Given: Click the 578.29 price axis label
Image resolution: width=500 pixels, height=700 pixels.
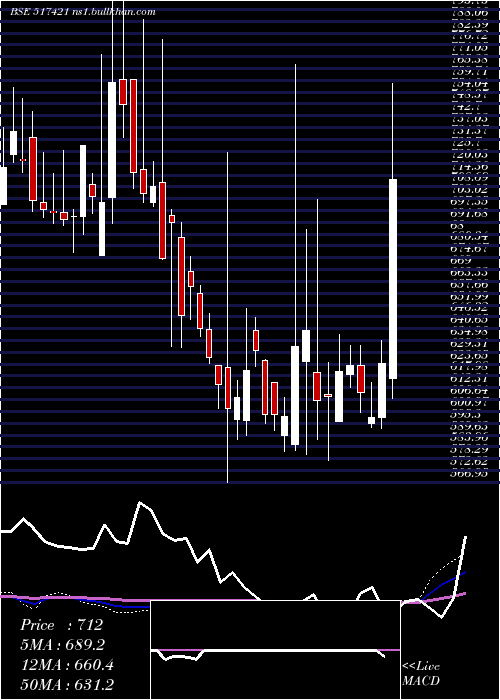Looking at the screenshot, I should point(469,450).
